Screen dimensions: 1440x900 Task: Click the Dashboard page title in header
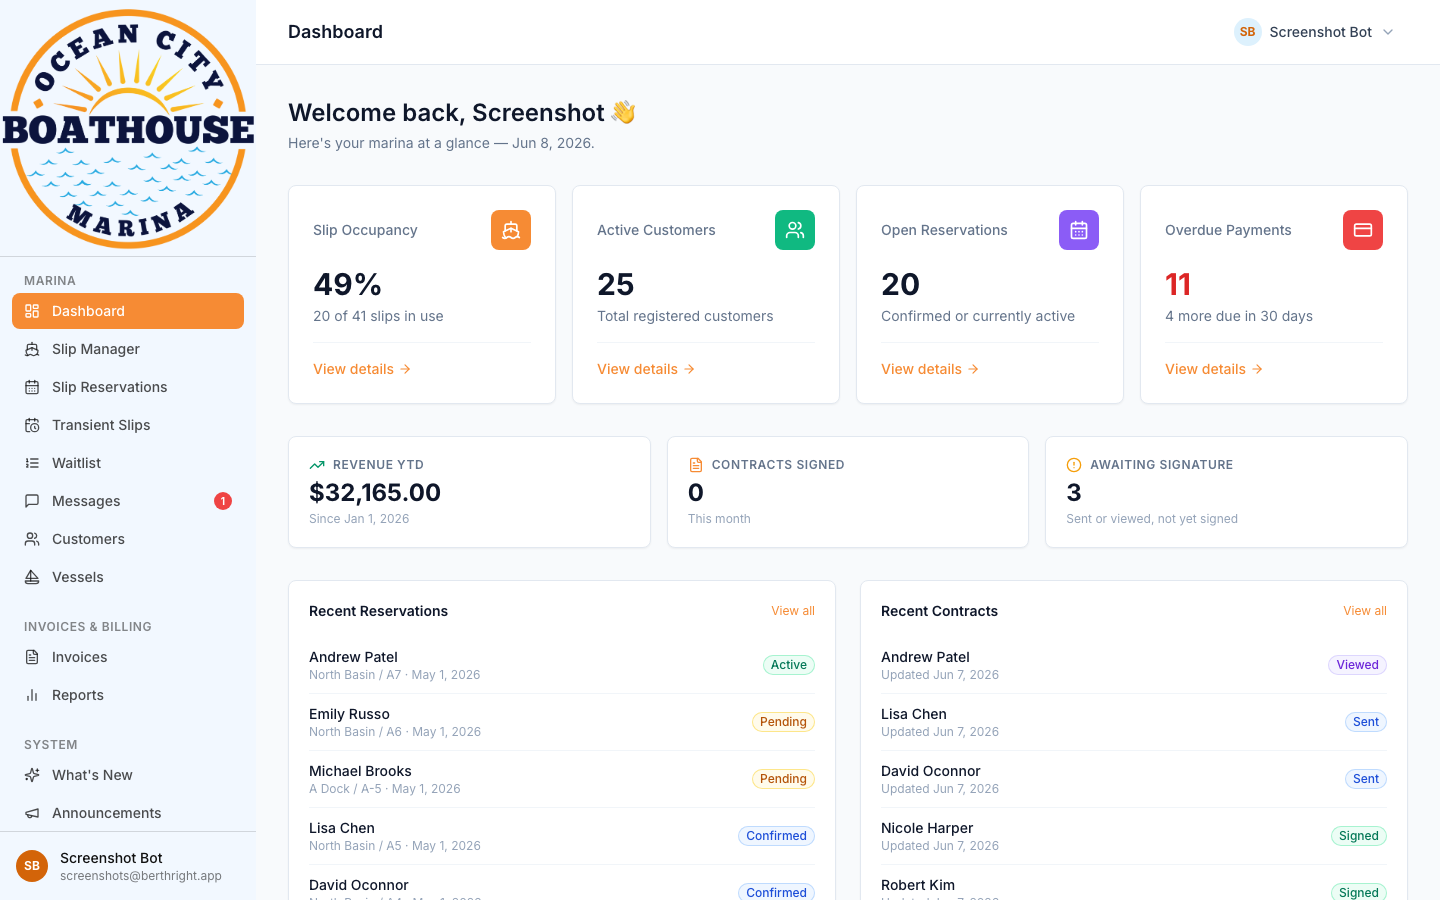[335, 32]
